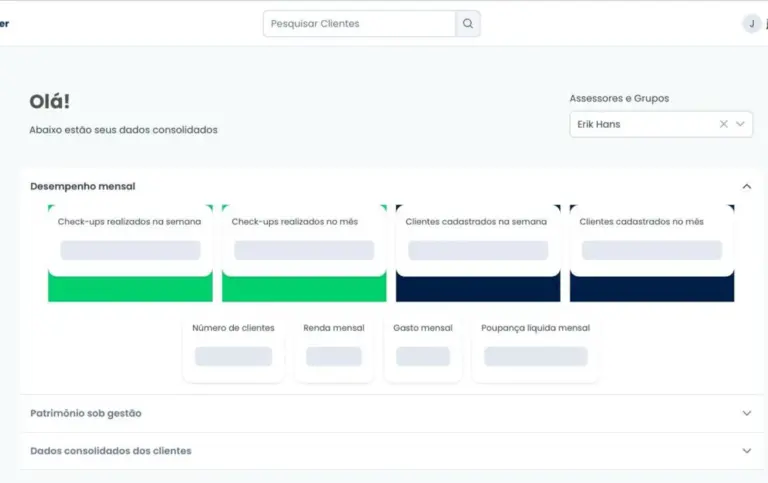Click the Pesquisar Clientes search field
Image resolution: width=768 pixels, height=483 pixels.
[359, 24]
